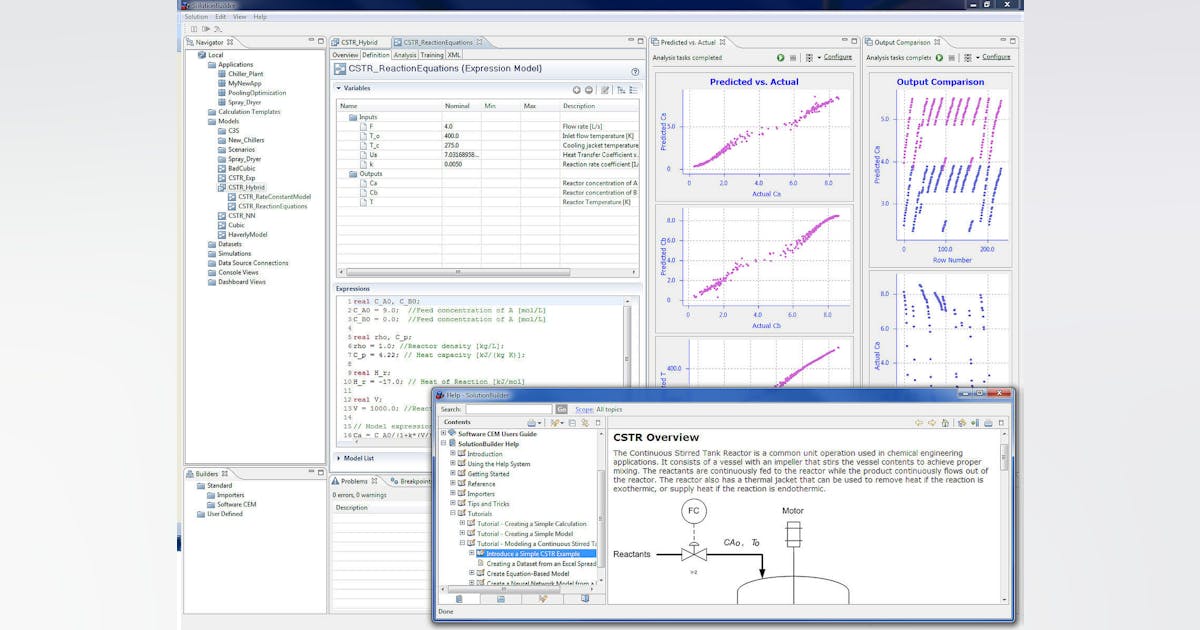Image resolution: width=1200 pixels, height=630 pixels.
Task: Go back in Help content pane
Action: (x=918, y=423)
